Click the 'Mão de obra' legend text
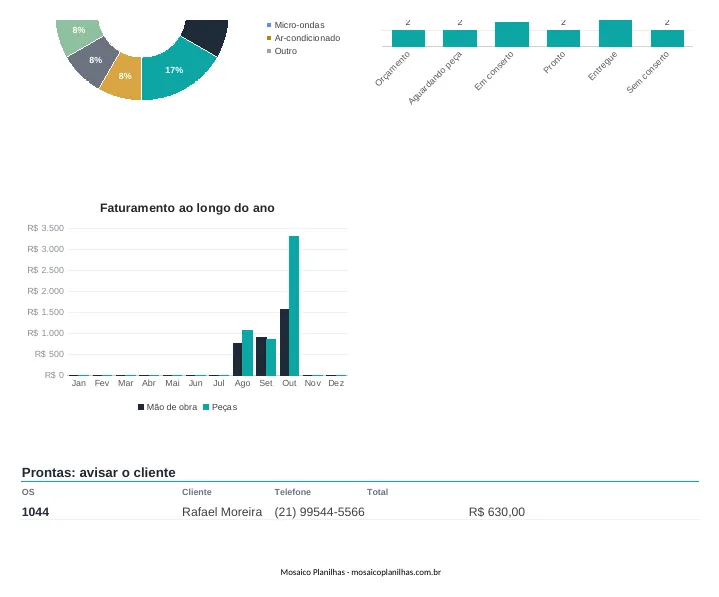 pos(171,407)
